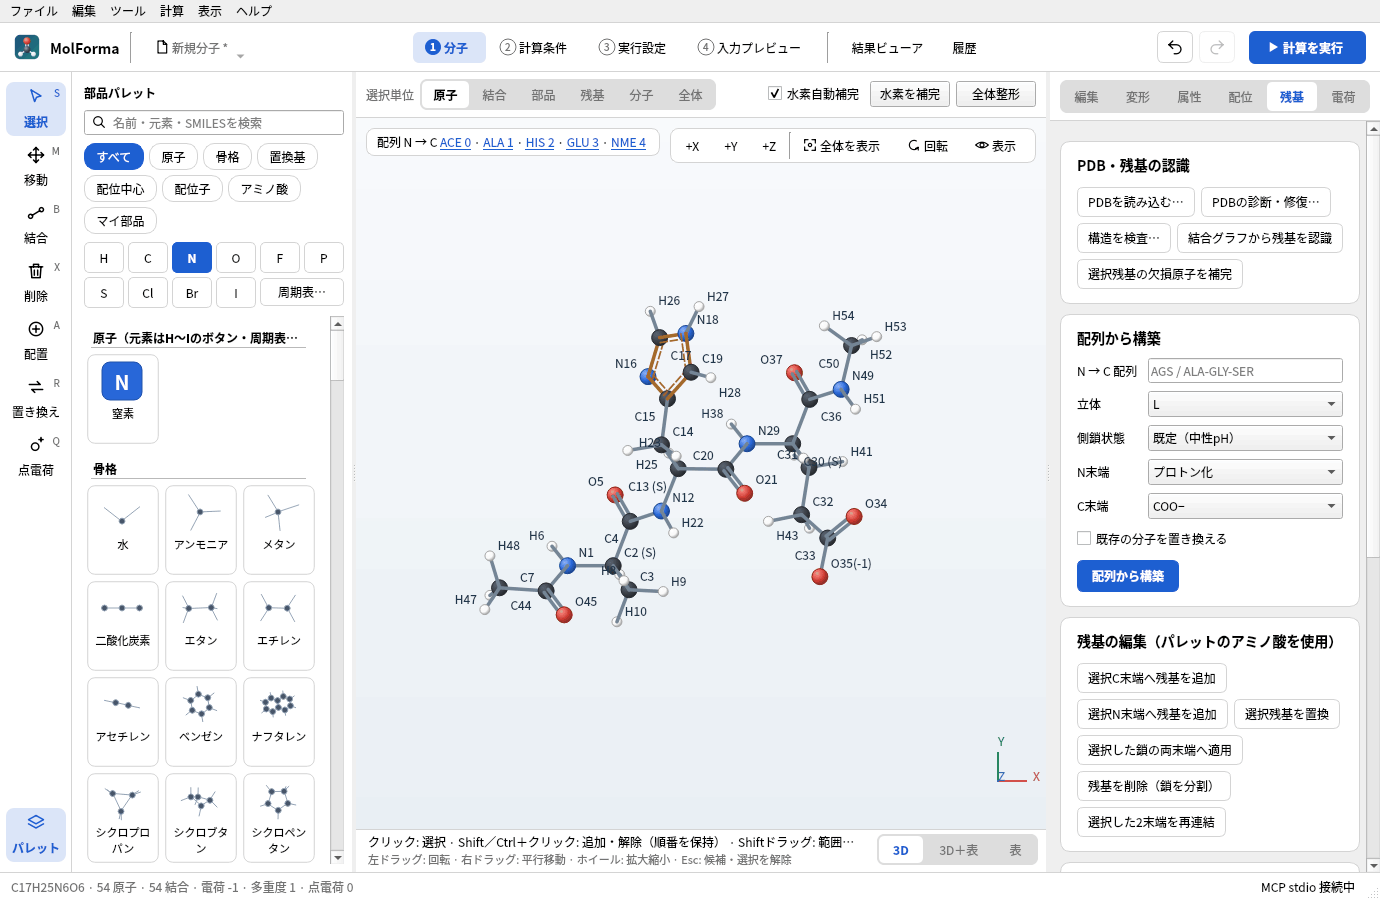The height and width of the screenshot is (900, 1380).
Task: Pick the 削除 (delete) trash tool
Action: 36,282
